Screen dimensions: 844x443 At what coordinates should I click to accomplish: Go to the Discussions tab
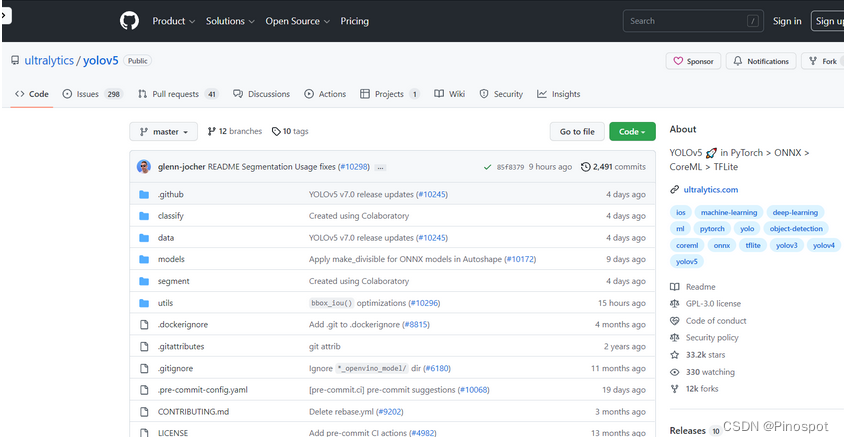pos(262,94)
